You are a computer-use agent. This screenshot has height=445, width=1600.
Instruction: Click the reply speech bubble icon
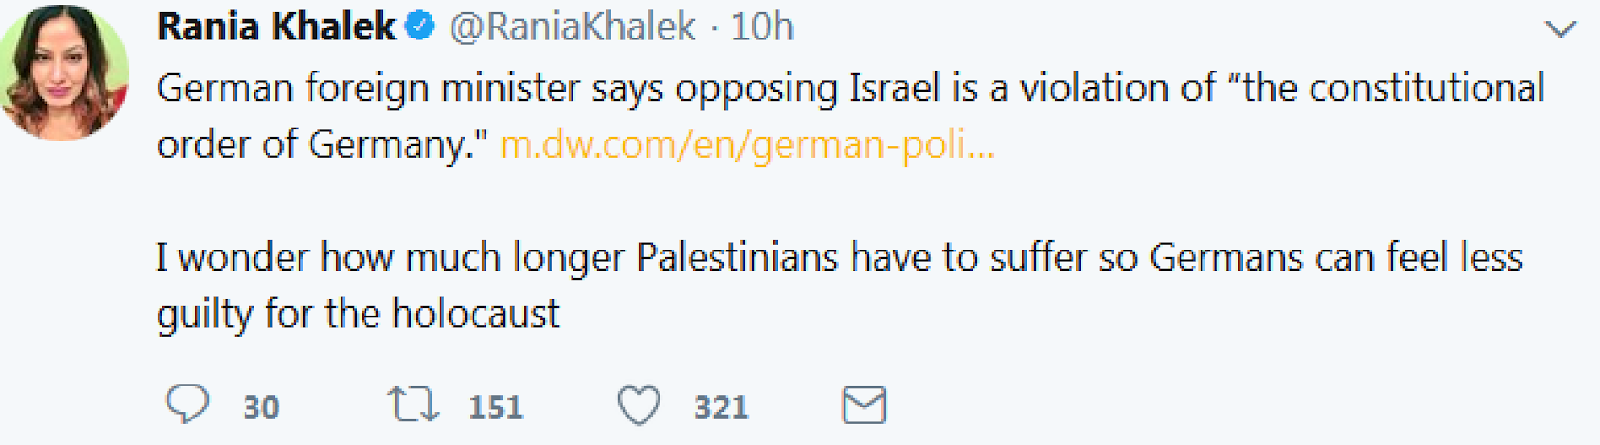click(x=187, y=405)
